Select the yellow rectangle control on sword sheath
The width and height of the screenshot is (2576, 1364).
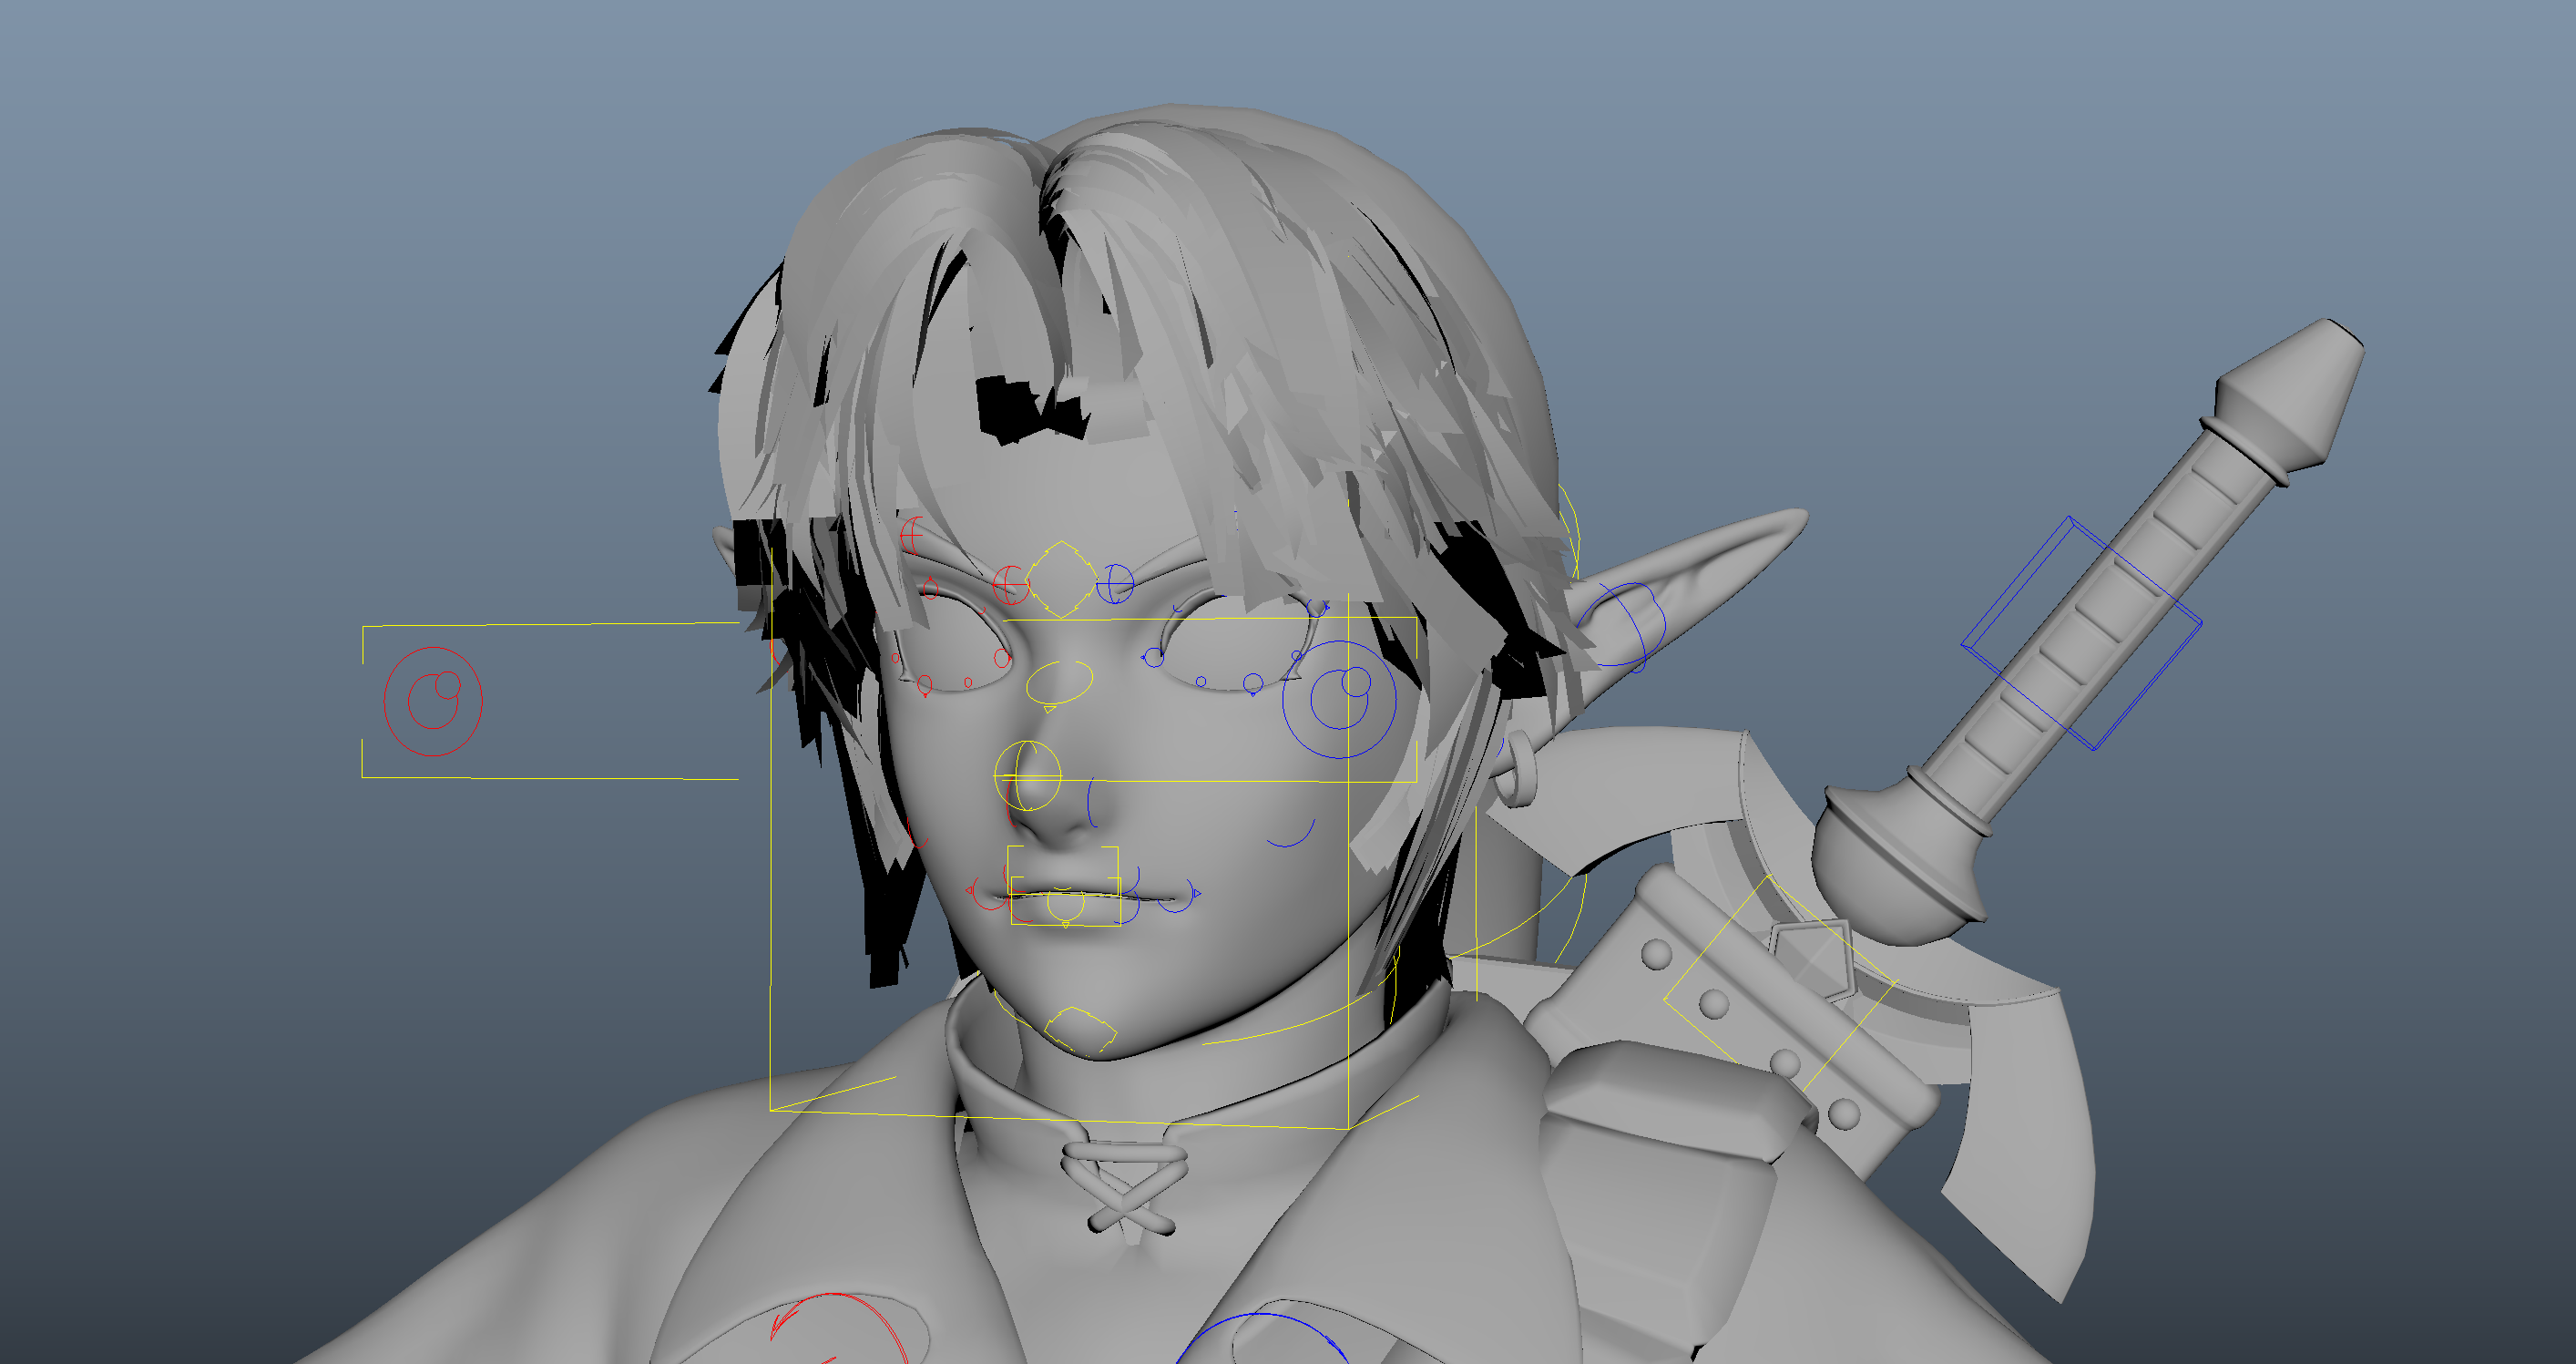1780,983
